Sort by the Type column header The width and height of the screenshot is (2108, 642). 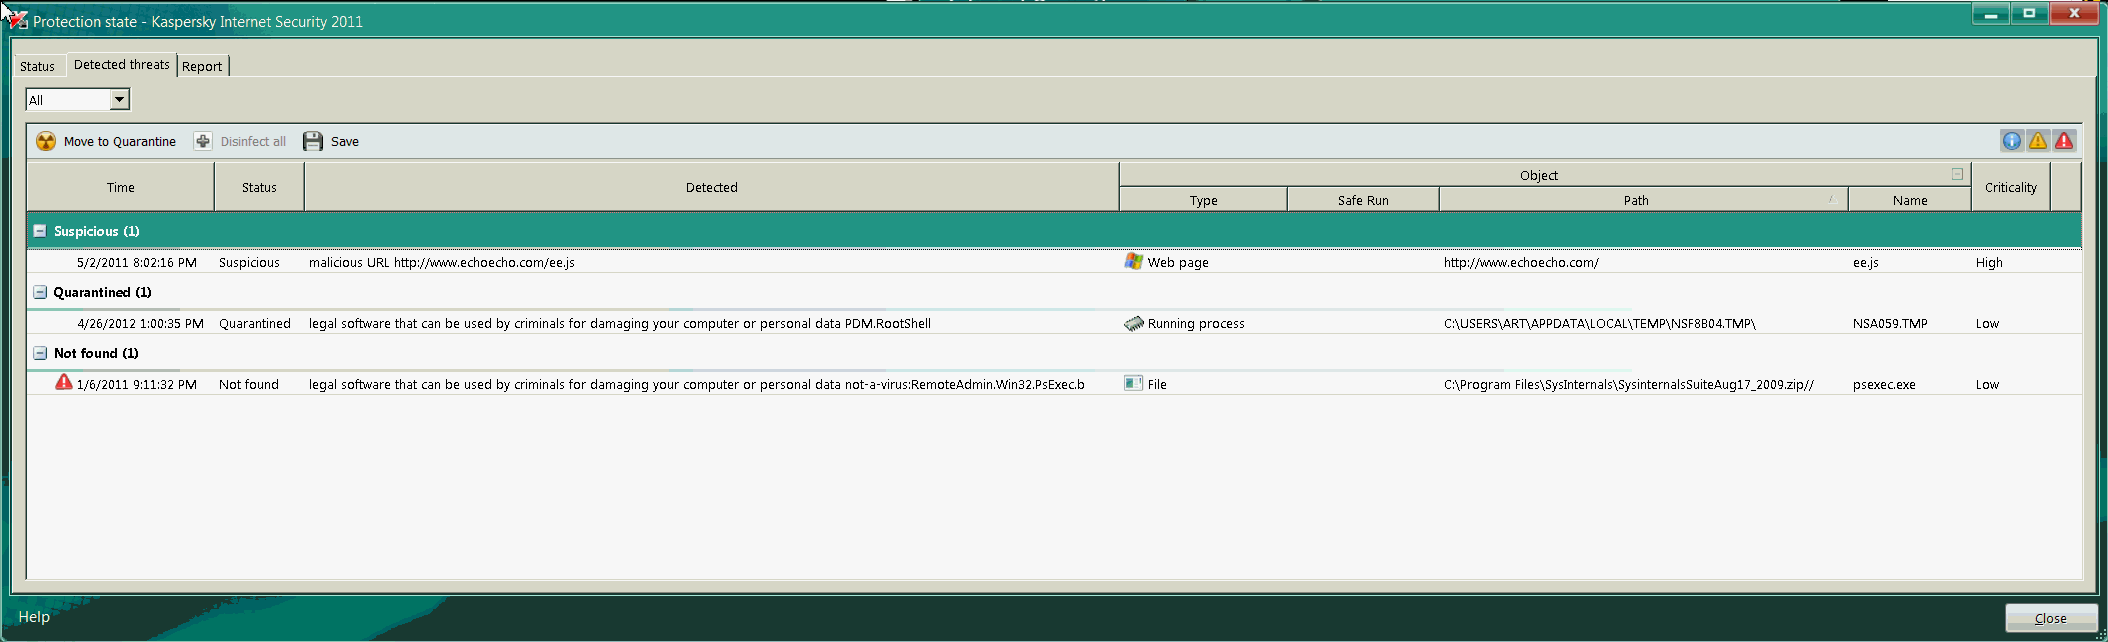[x=1204, y=200]
